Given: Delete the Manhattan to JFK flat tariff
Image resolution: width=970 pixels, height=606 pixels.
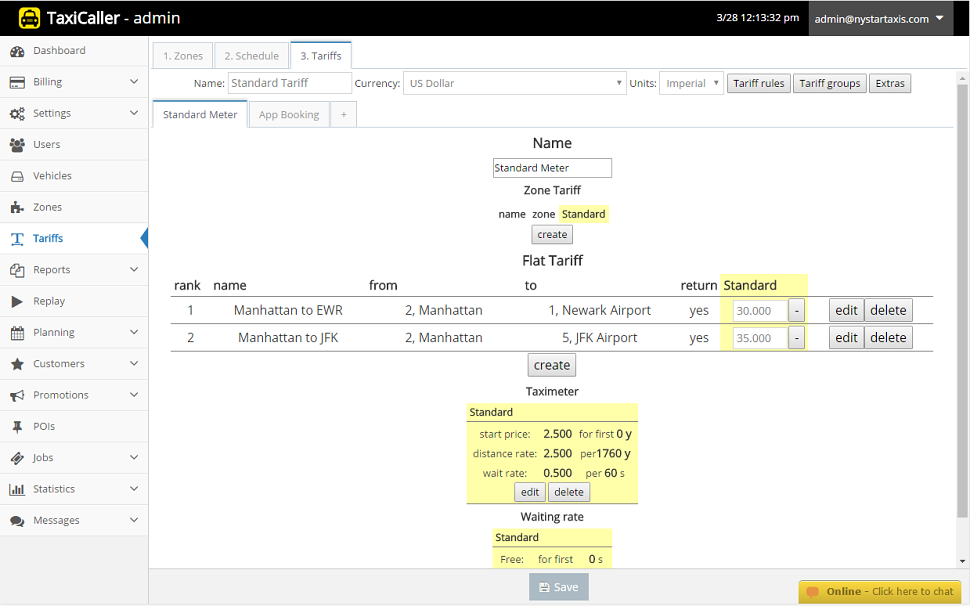Looking at the screenshot, I should tap(888, 338).
